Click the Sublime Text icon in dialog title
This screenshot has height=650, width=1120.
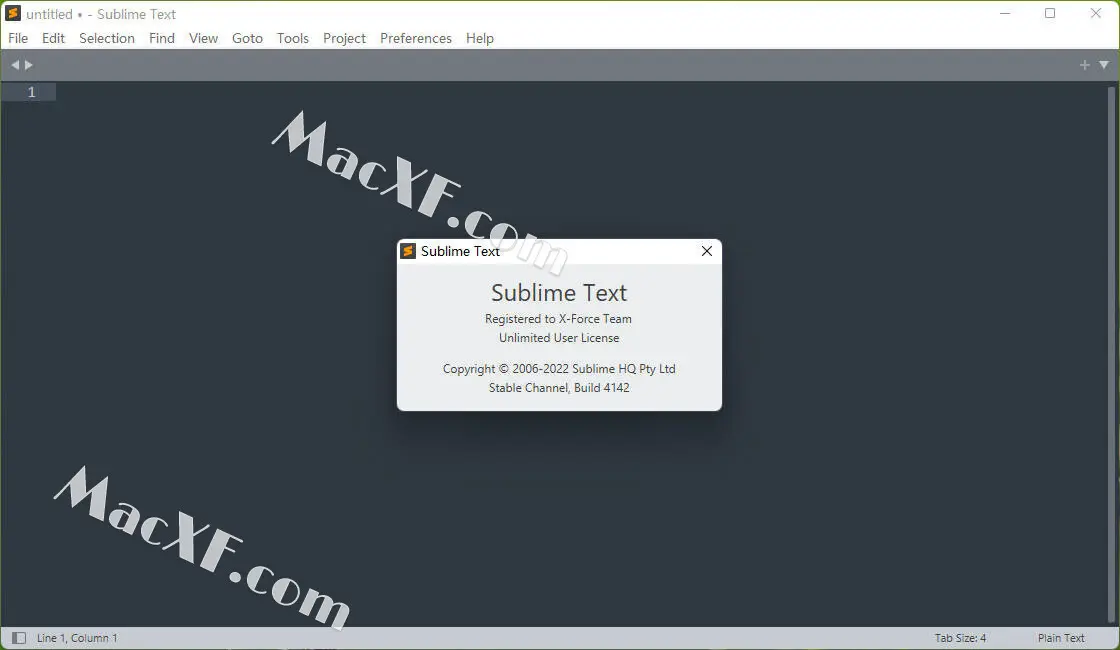pos(408,251)
